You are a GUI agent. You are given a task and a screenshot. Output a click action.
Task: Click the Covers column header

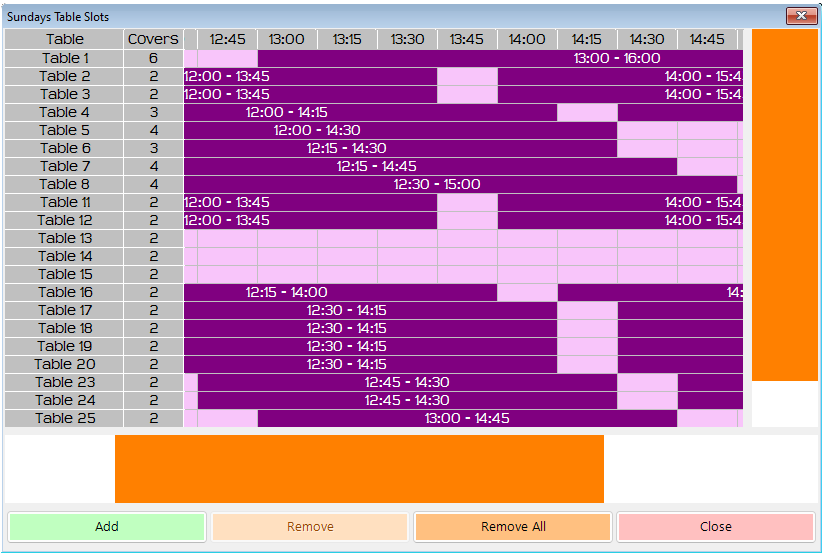tap(153, 40)
